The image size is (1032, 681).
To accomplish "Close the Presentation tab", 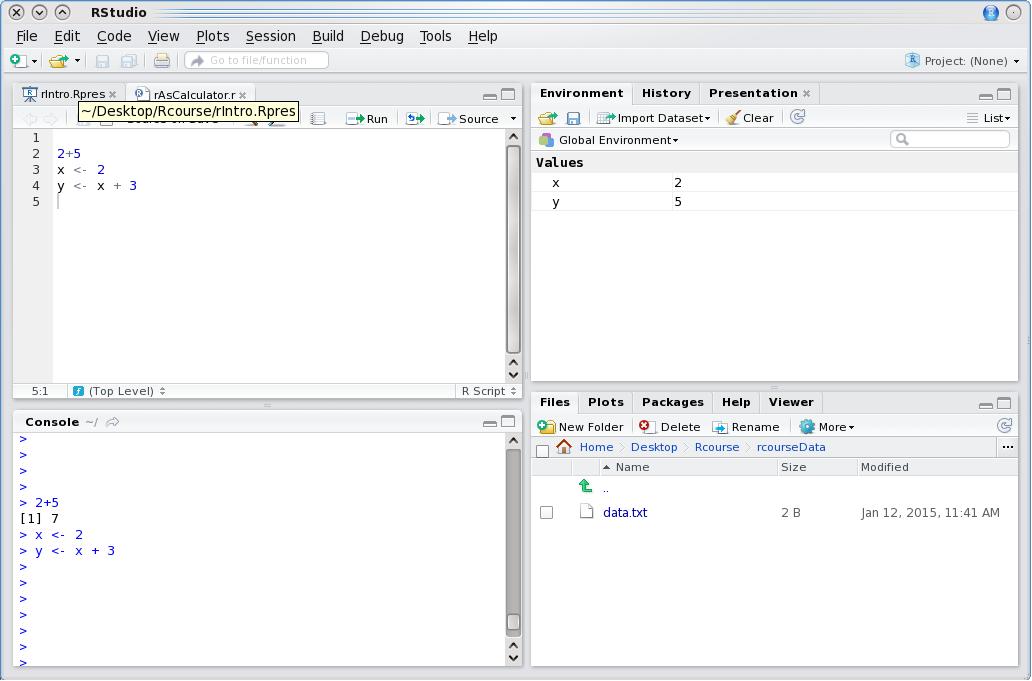I will pyautogui.click(x=806, y=93).
